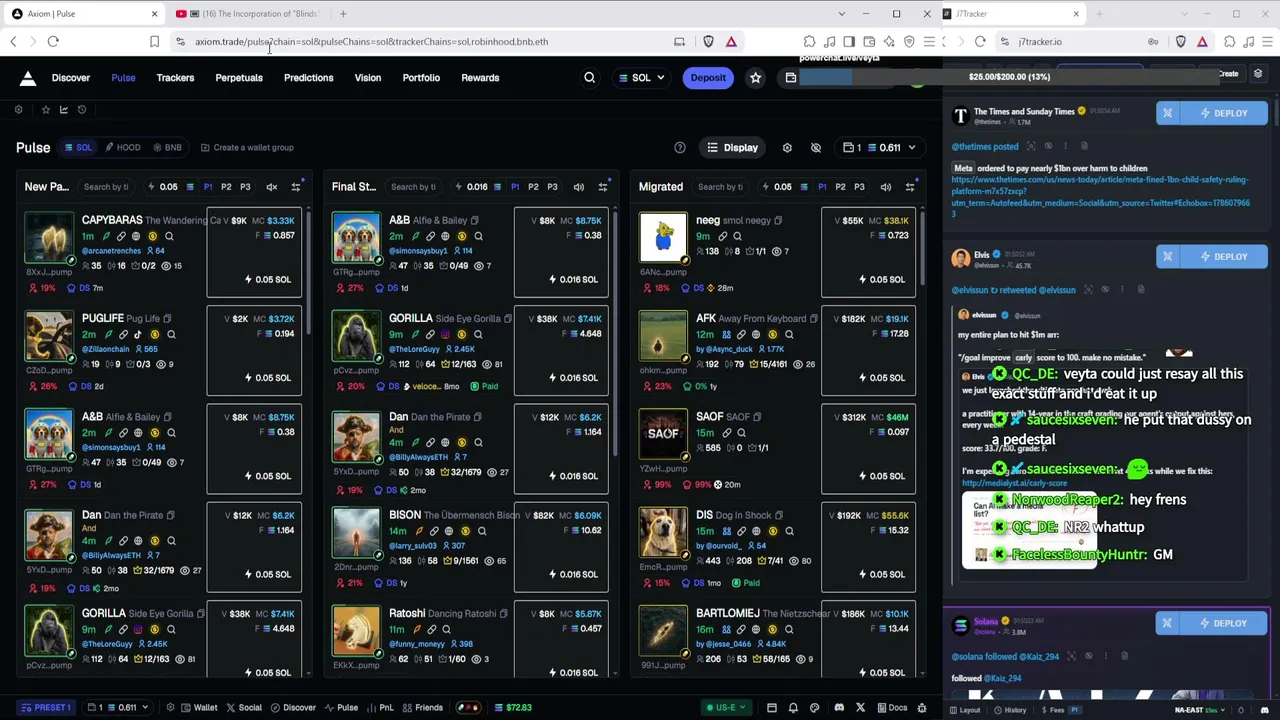Screen dimensions: 1280x720
Task: Open filter settings for Final Stretch column
Action: (x=602, y=187)
